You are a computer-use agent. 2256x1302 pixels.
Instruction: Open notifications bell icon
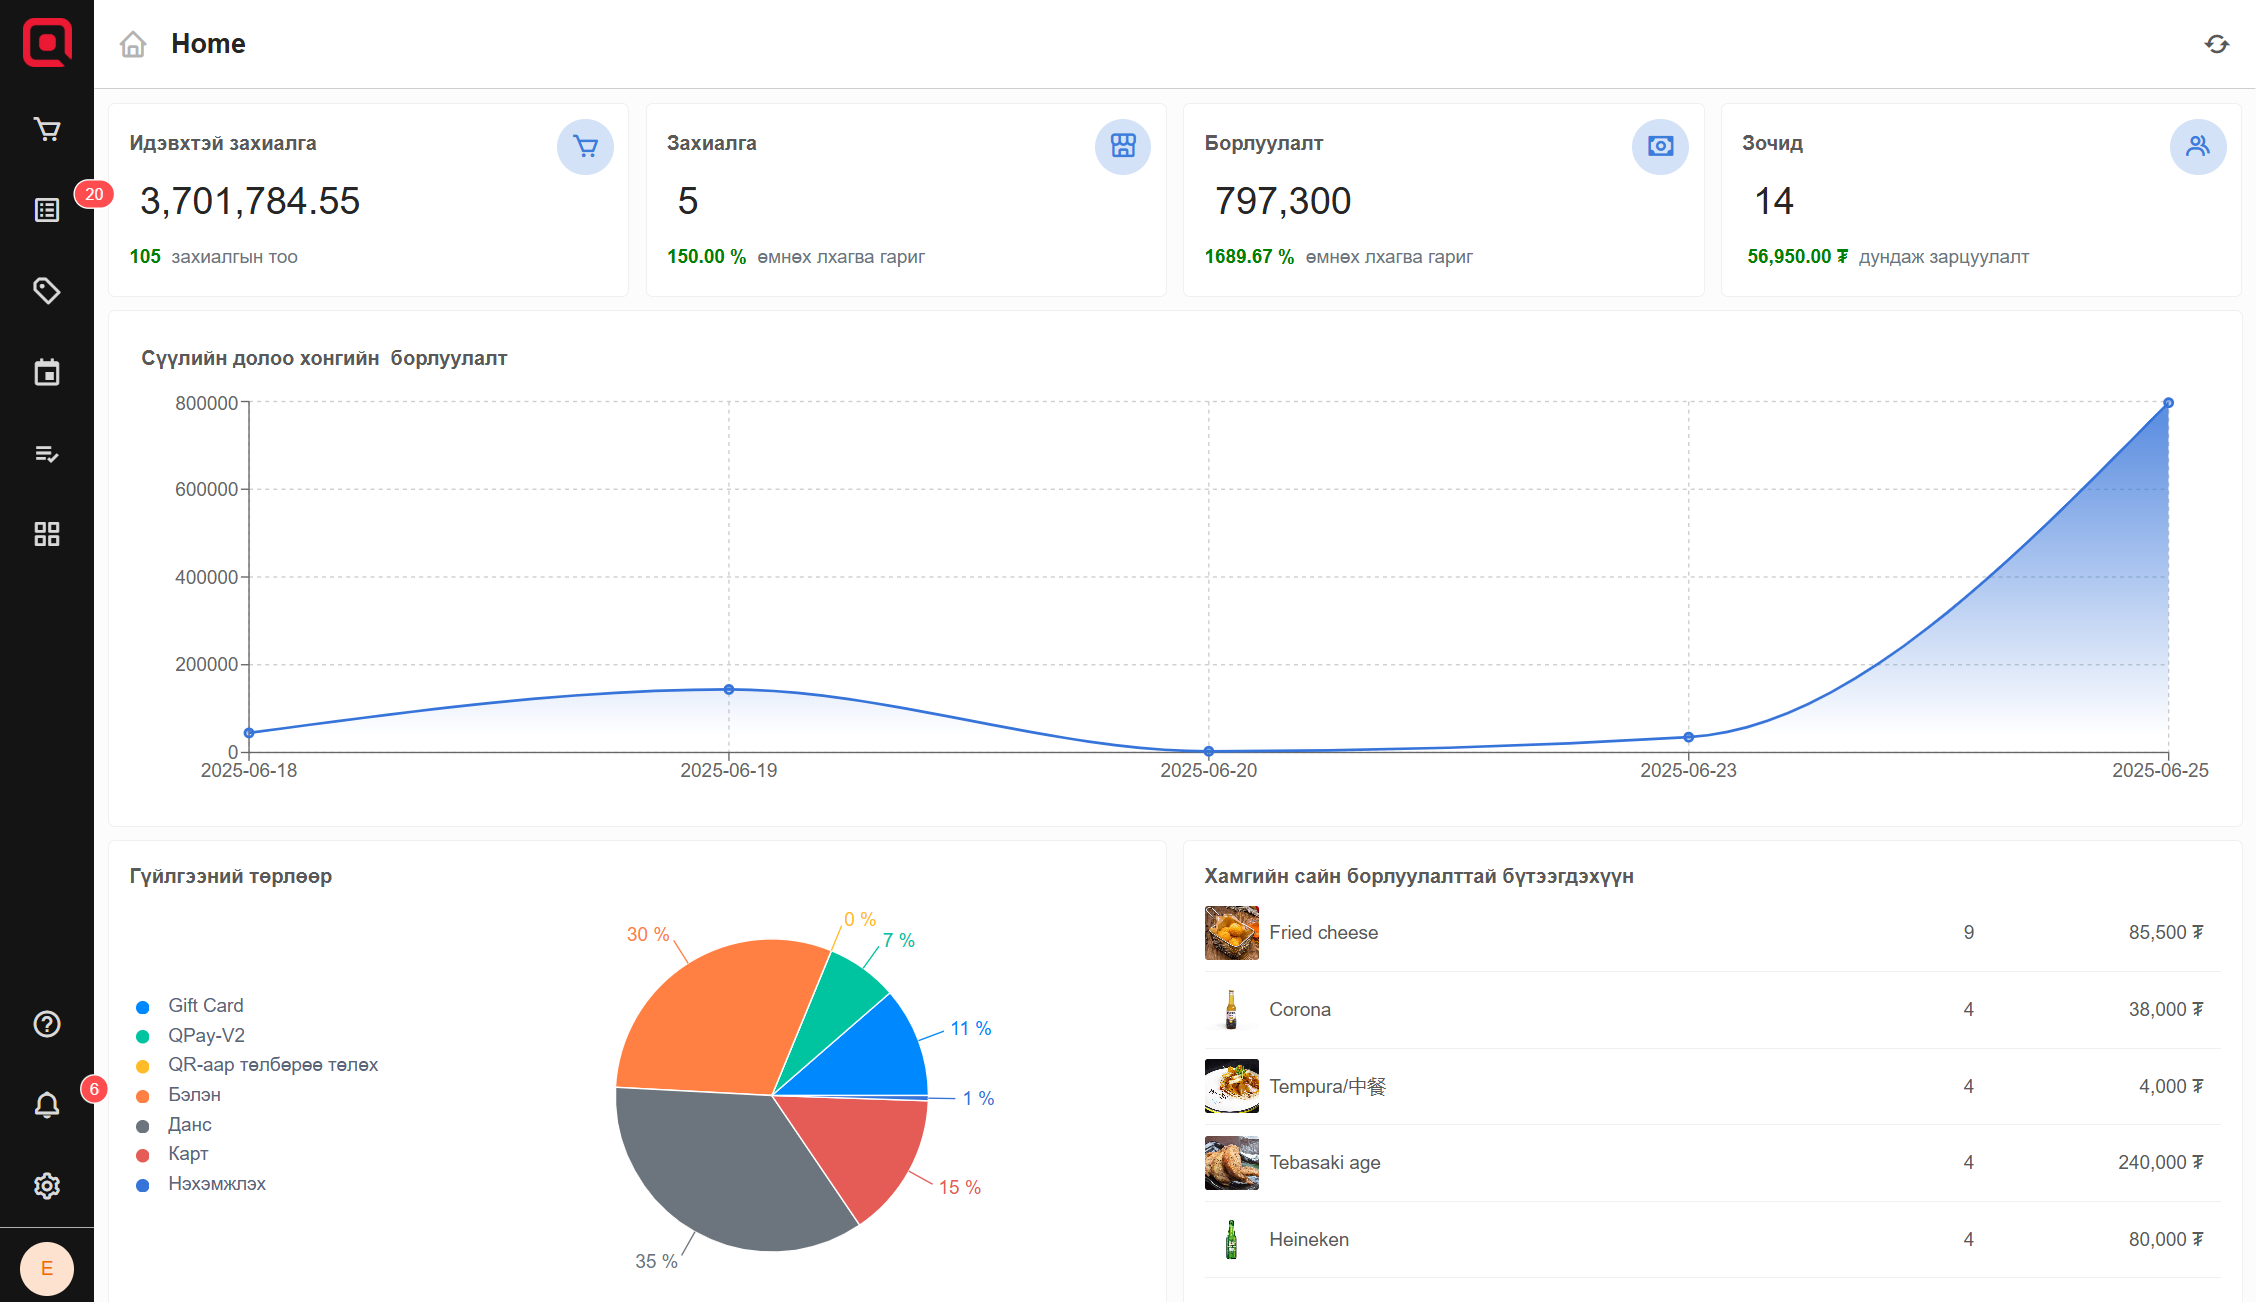point(47,1105)
